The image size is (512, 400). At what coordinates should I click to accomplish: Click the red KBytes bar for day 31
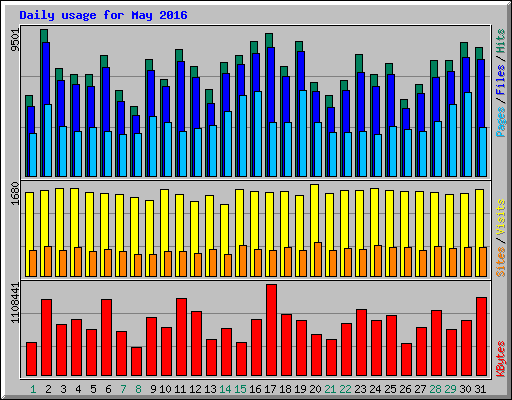(481, 337)
